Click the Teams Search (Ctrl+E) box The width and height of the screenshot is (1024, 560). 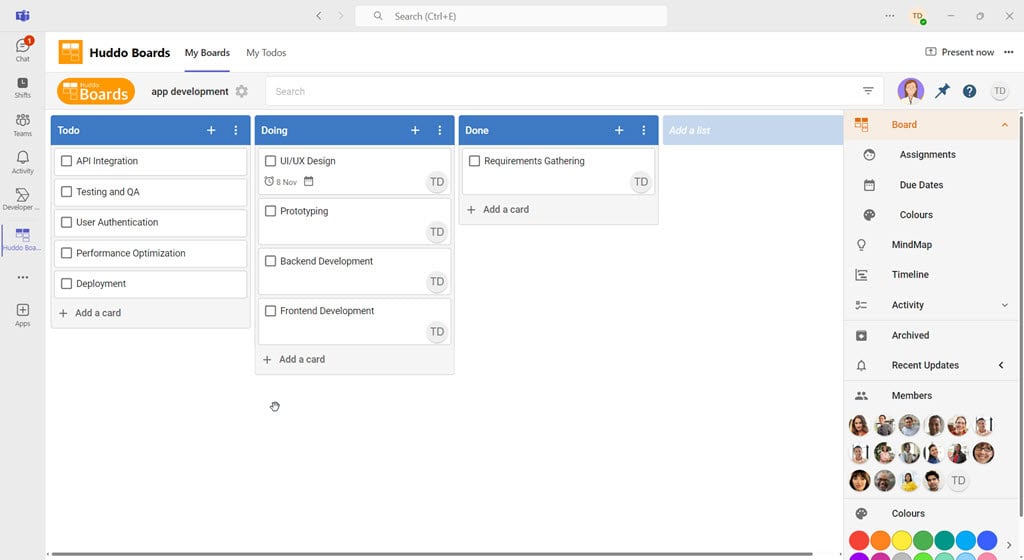(511, 16)
